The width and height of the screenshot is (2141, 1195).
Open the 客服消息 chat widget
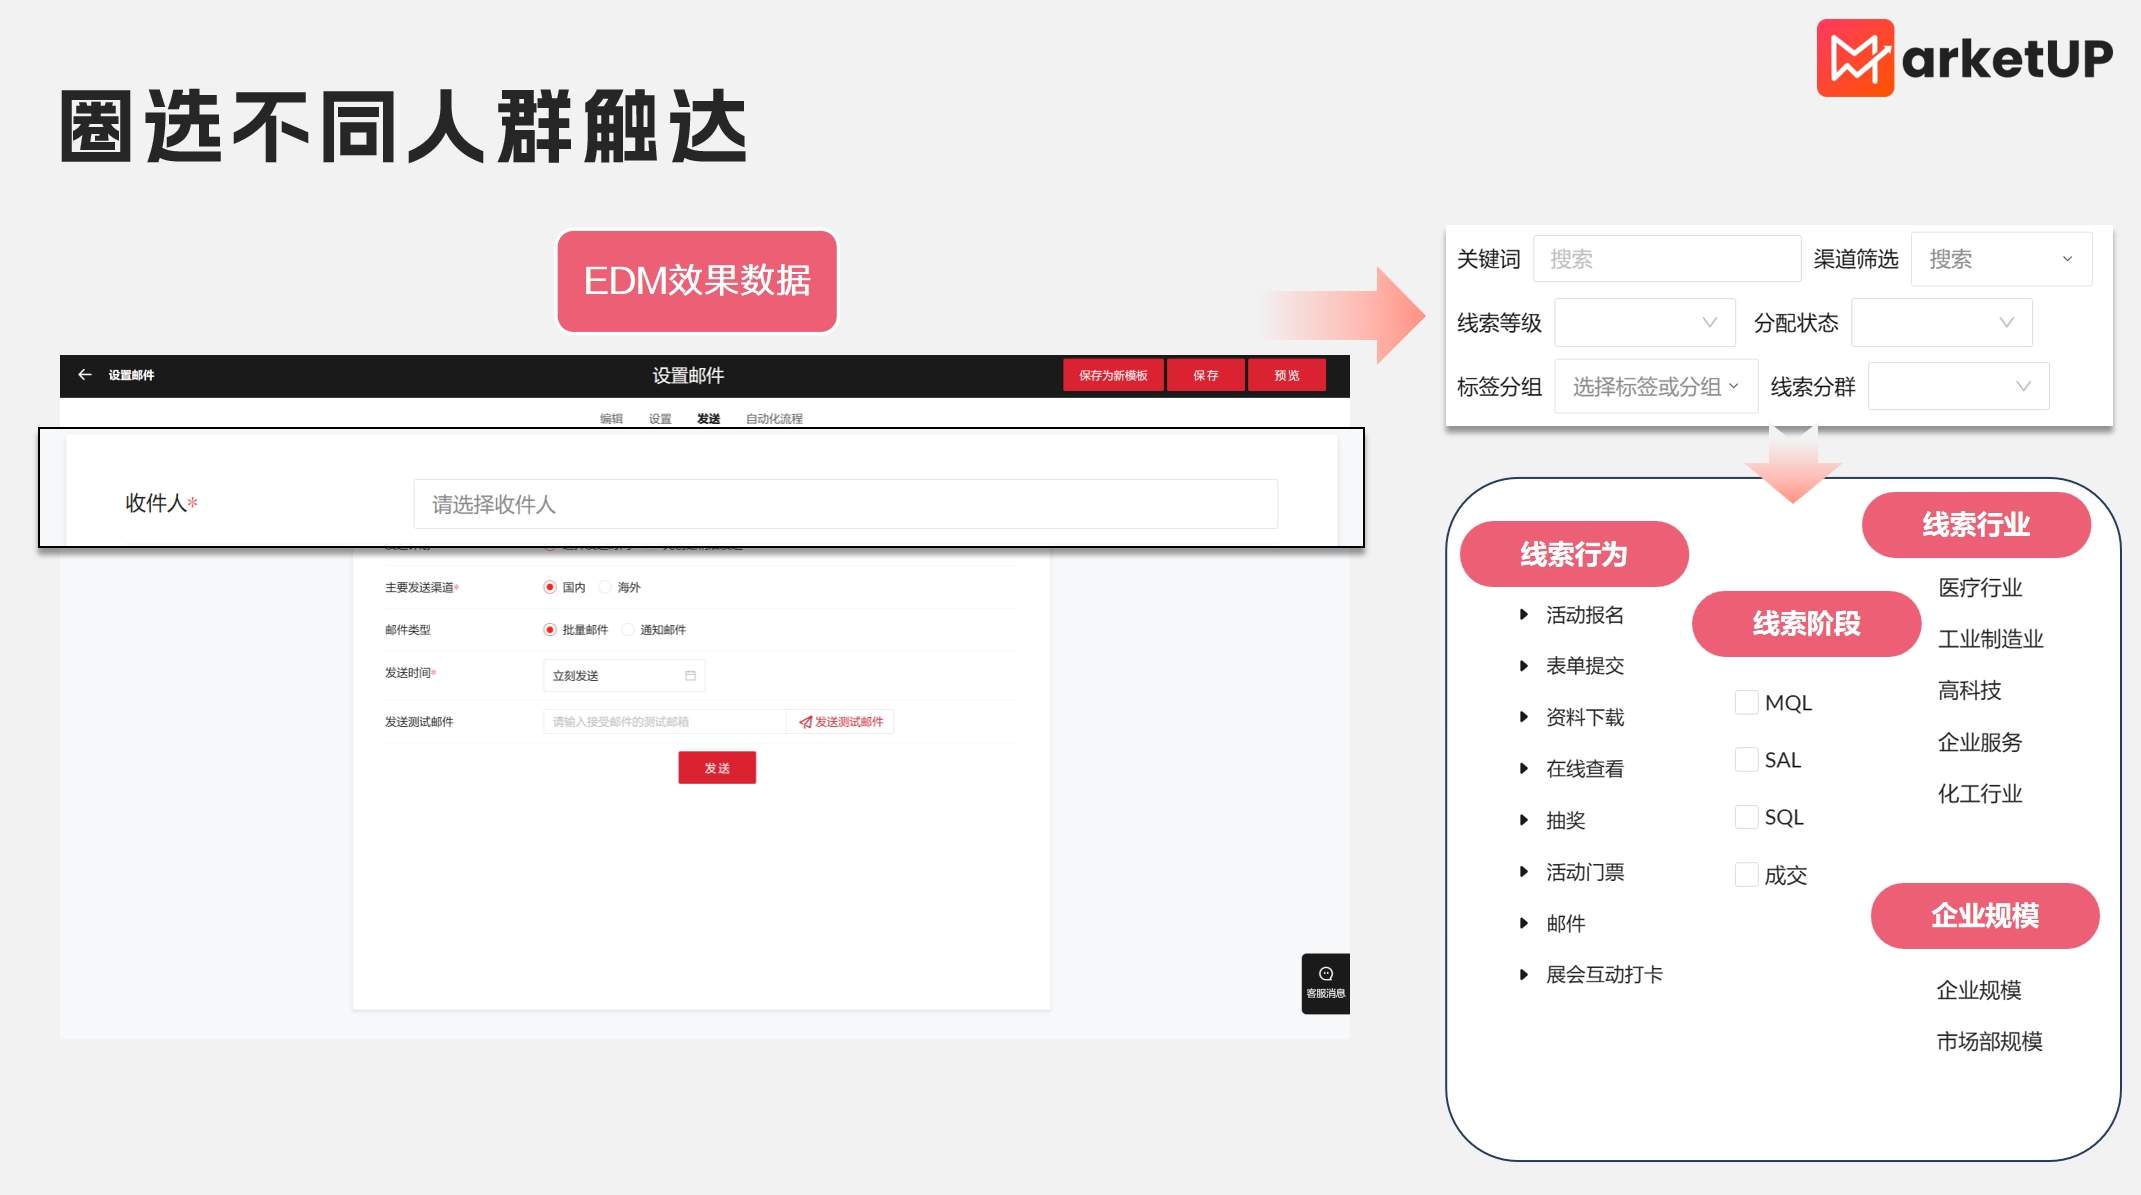click(1325, 983)
